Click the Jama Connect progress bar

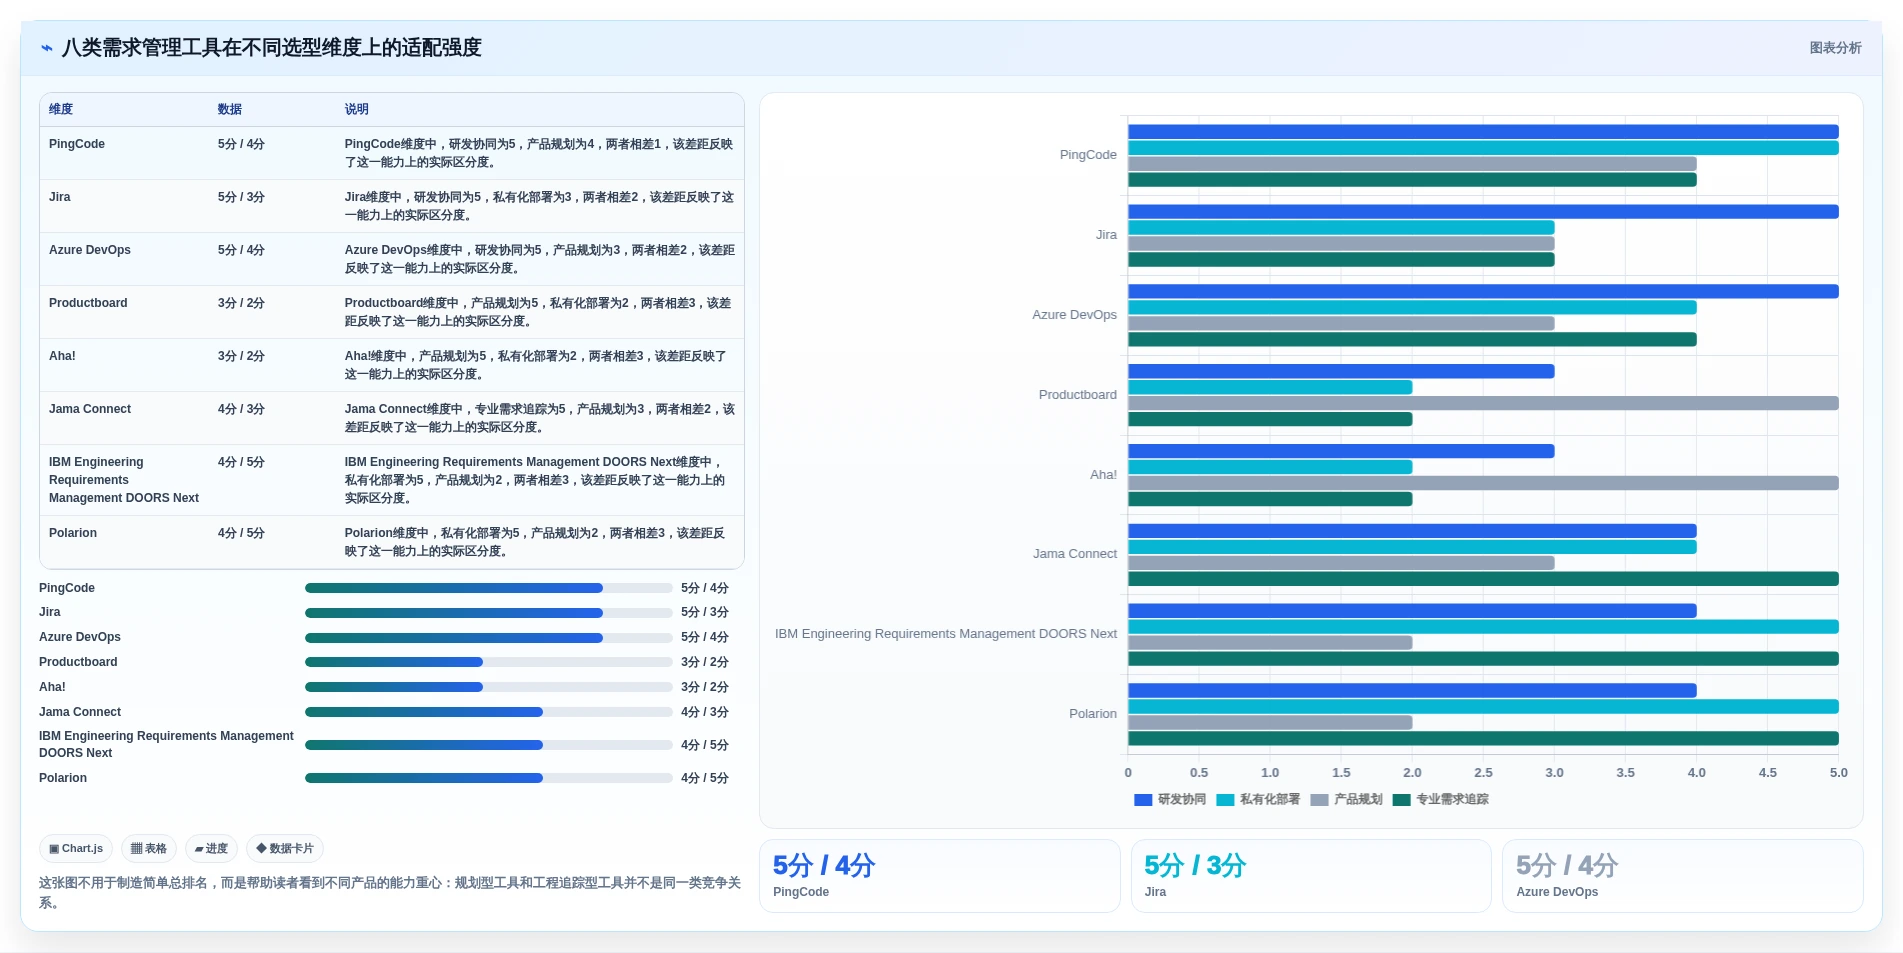tap(489, 712)
